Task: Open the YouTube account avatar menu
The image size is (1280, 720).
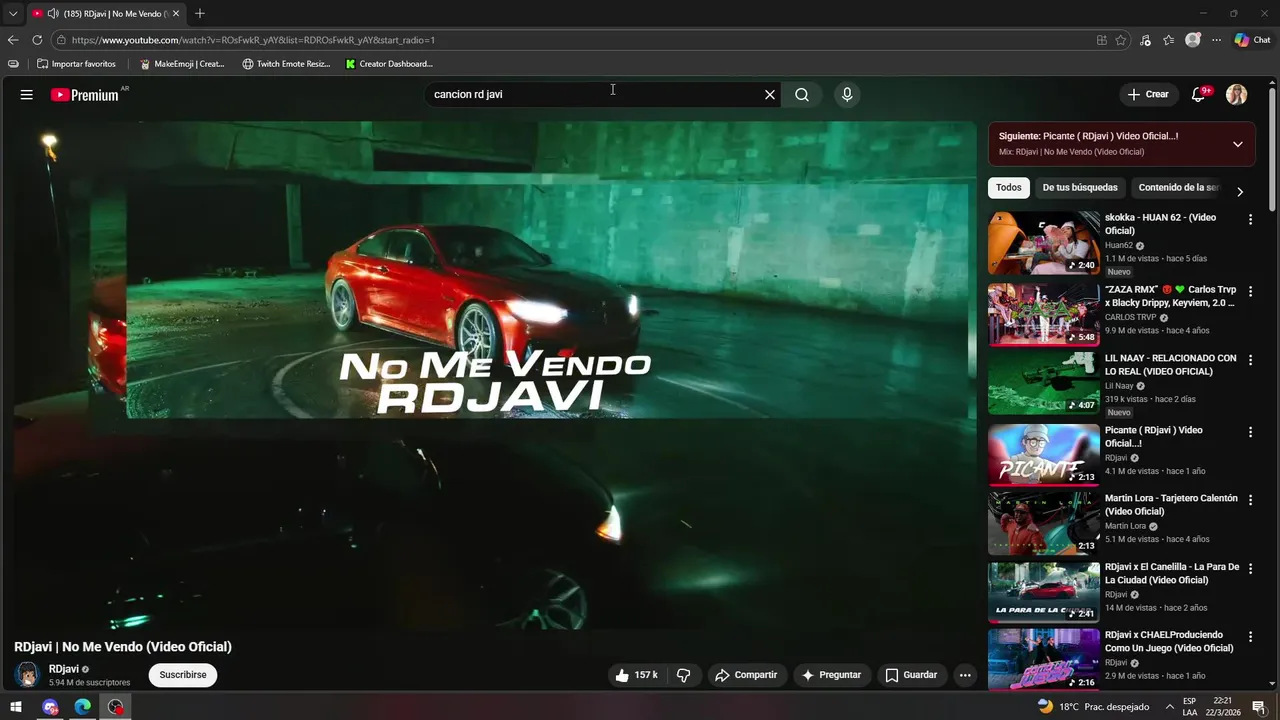Action: (x=1237, y=94)
